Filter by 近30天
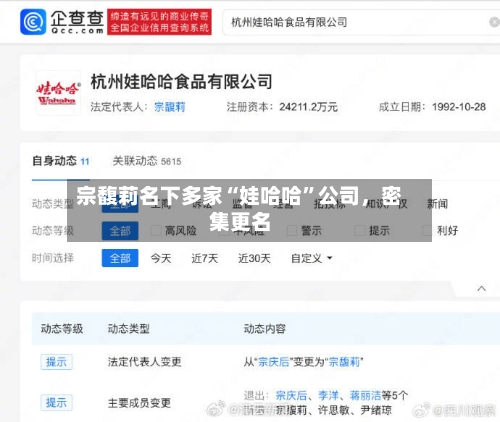Image resolution: width=500 pixels, height=422 pixels. click(254, 258)
